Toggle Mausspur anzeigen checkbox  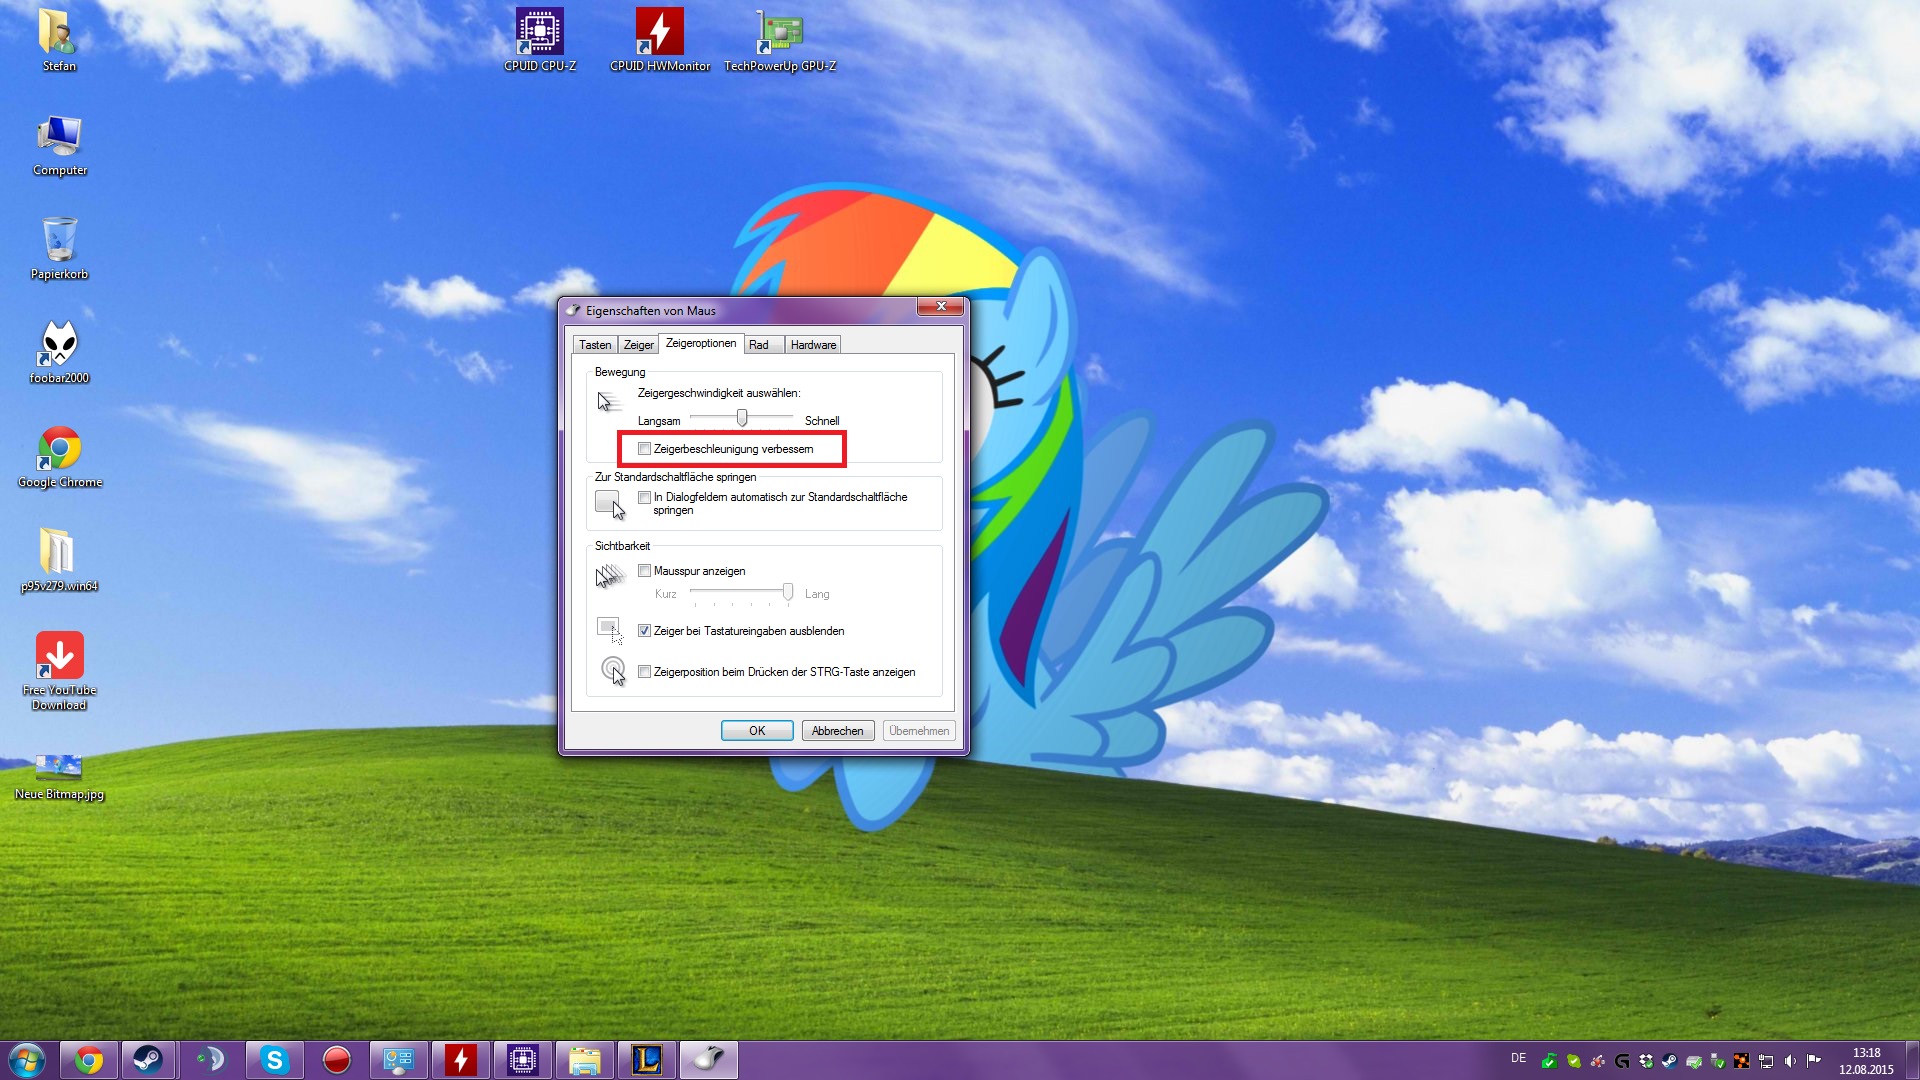[645, 571]
